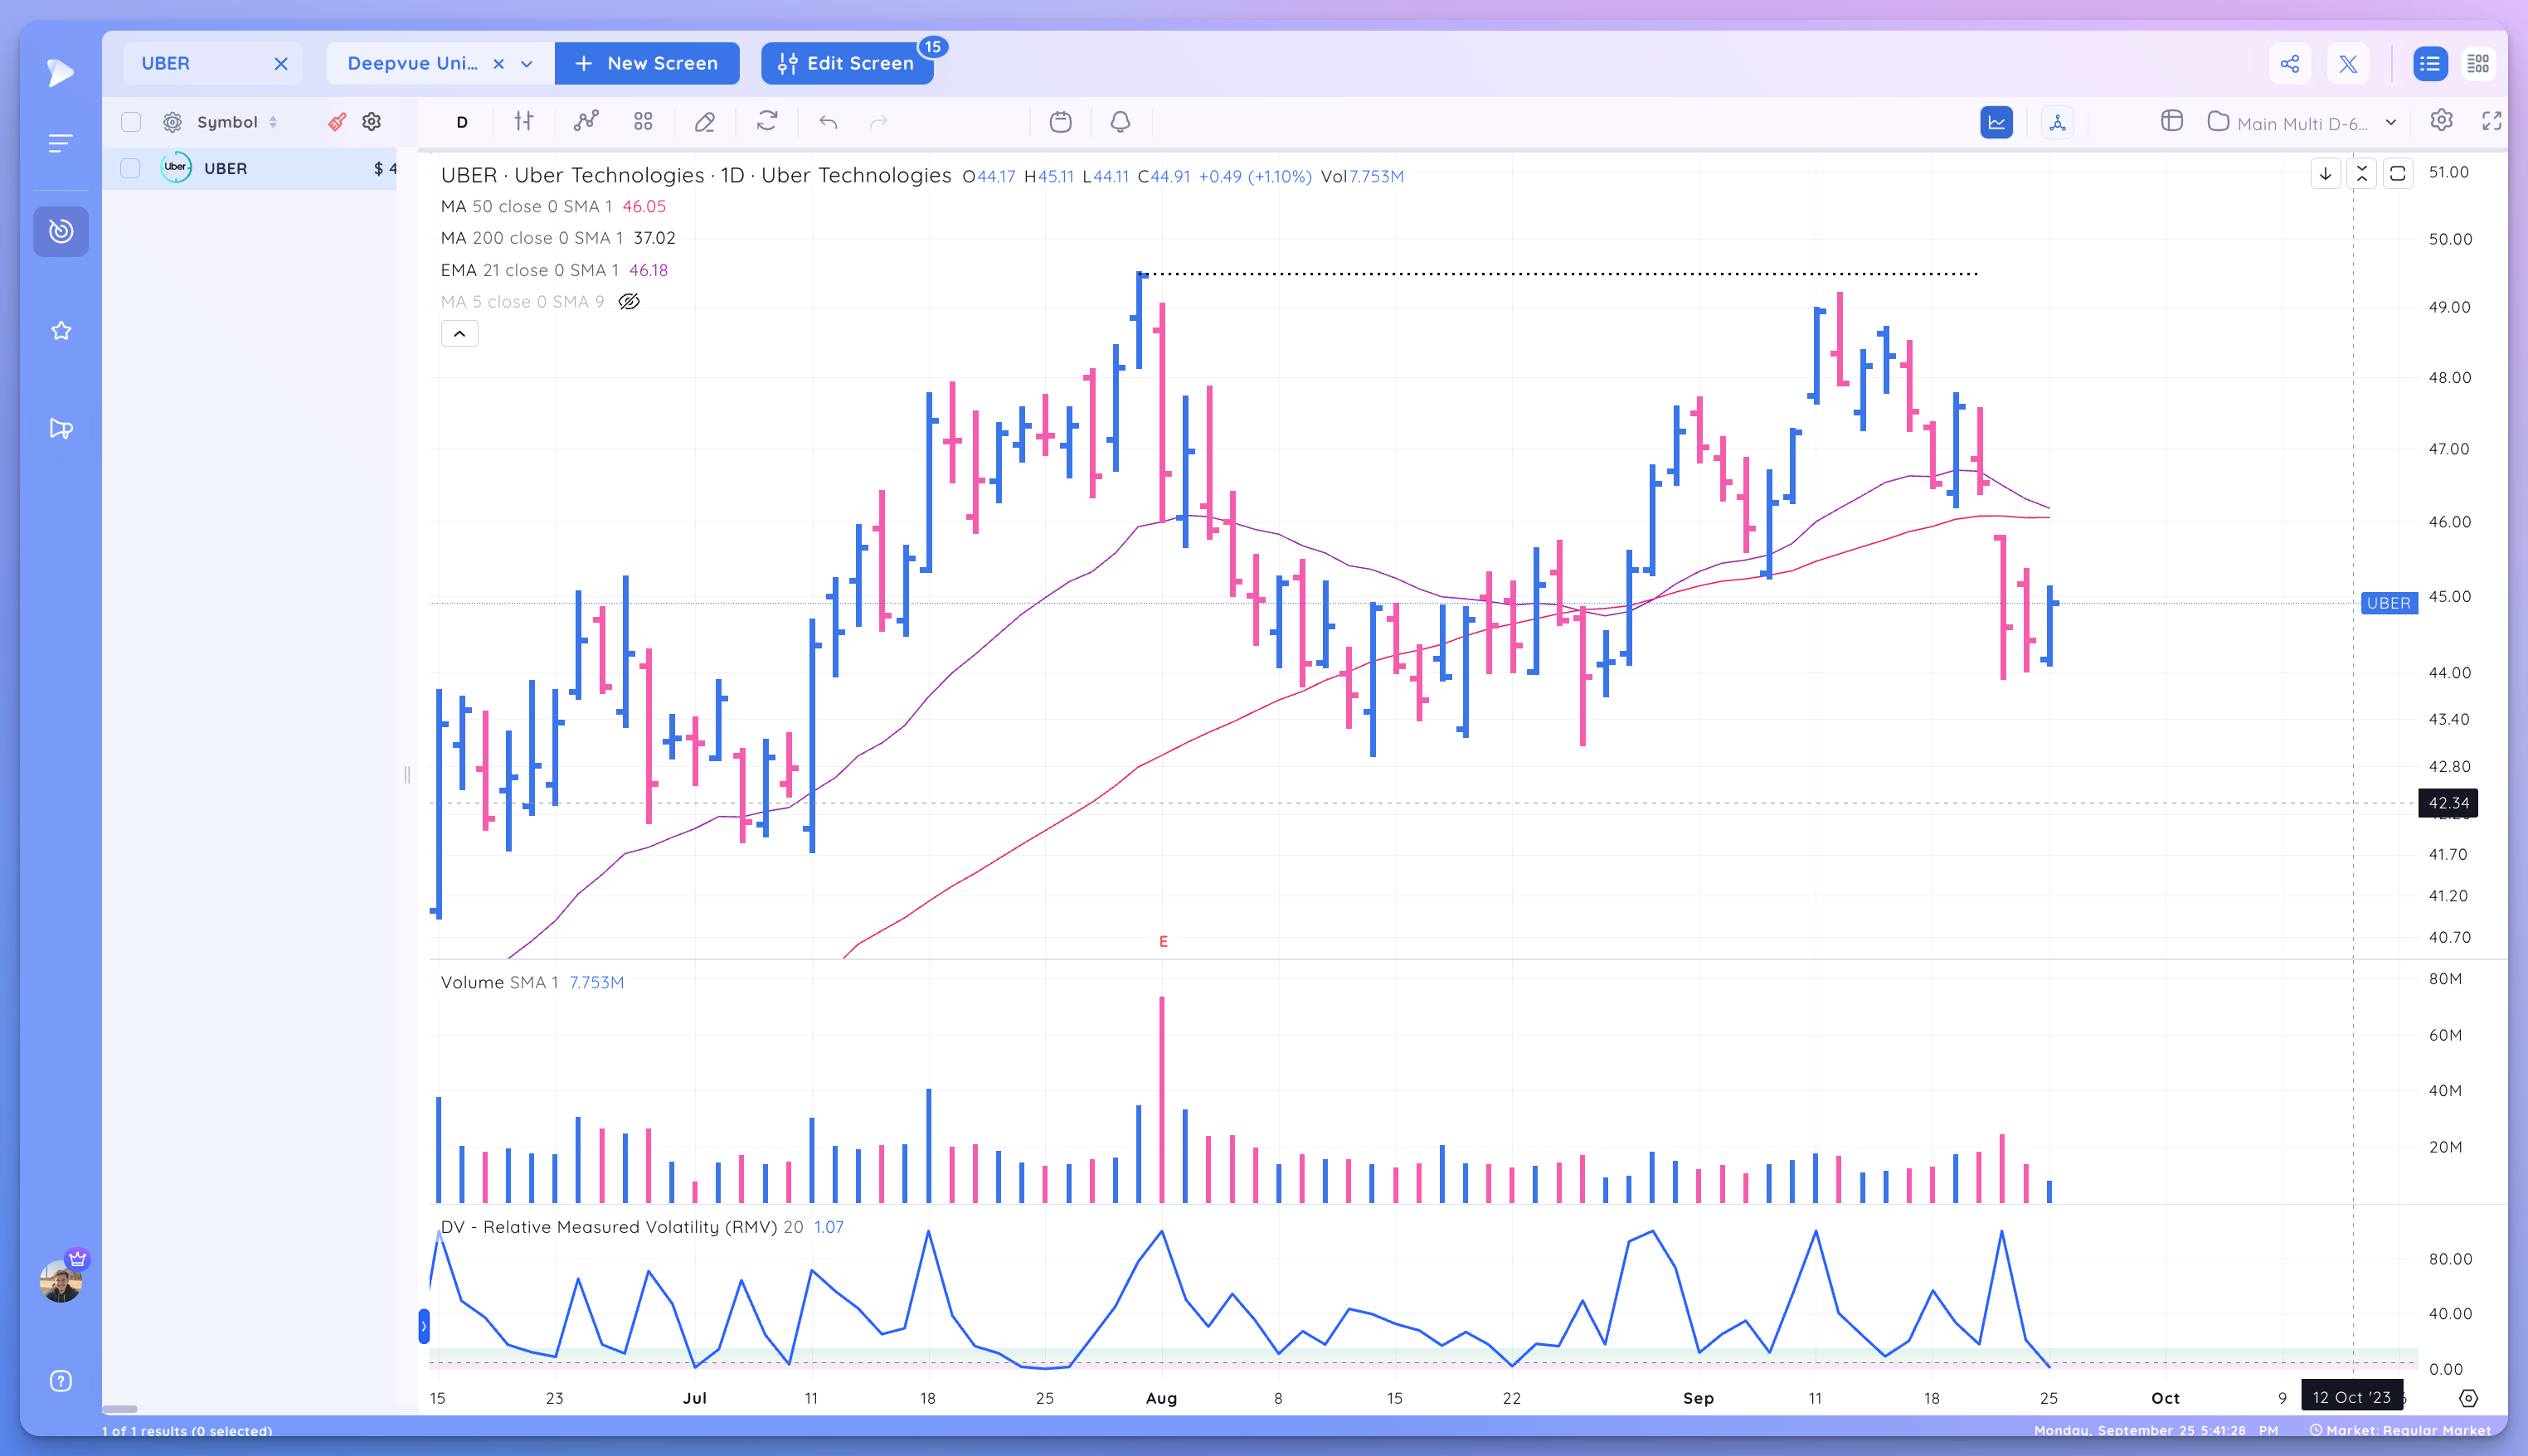Click the MA 200 close indicator label
The height and width of the screenshot is (1456, 2528).
[x=558, y=238]
